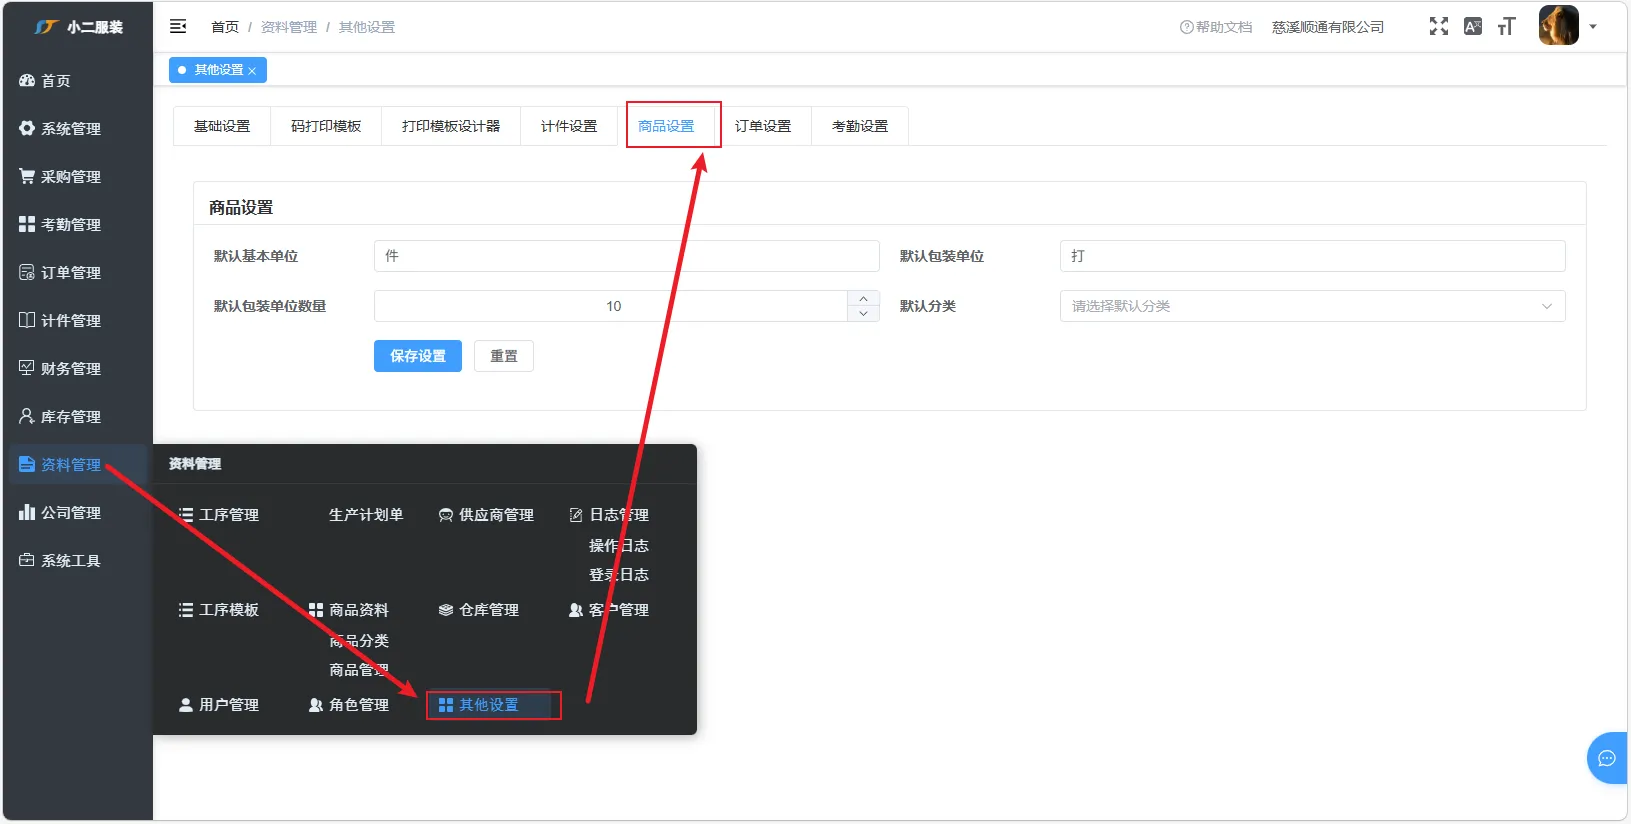Click 资料管理 in the breadcrumb

tap(289, 27)
